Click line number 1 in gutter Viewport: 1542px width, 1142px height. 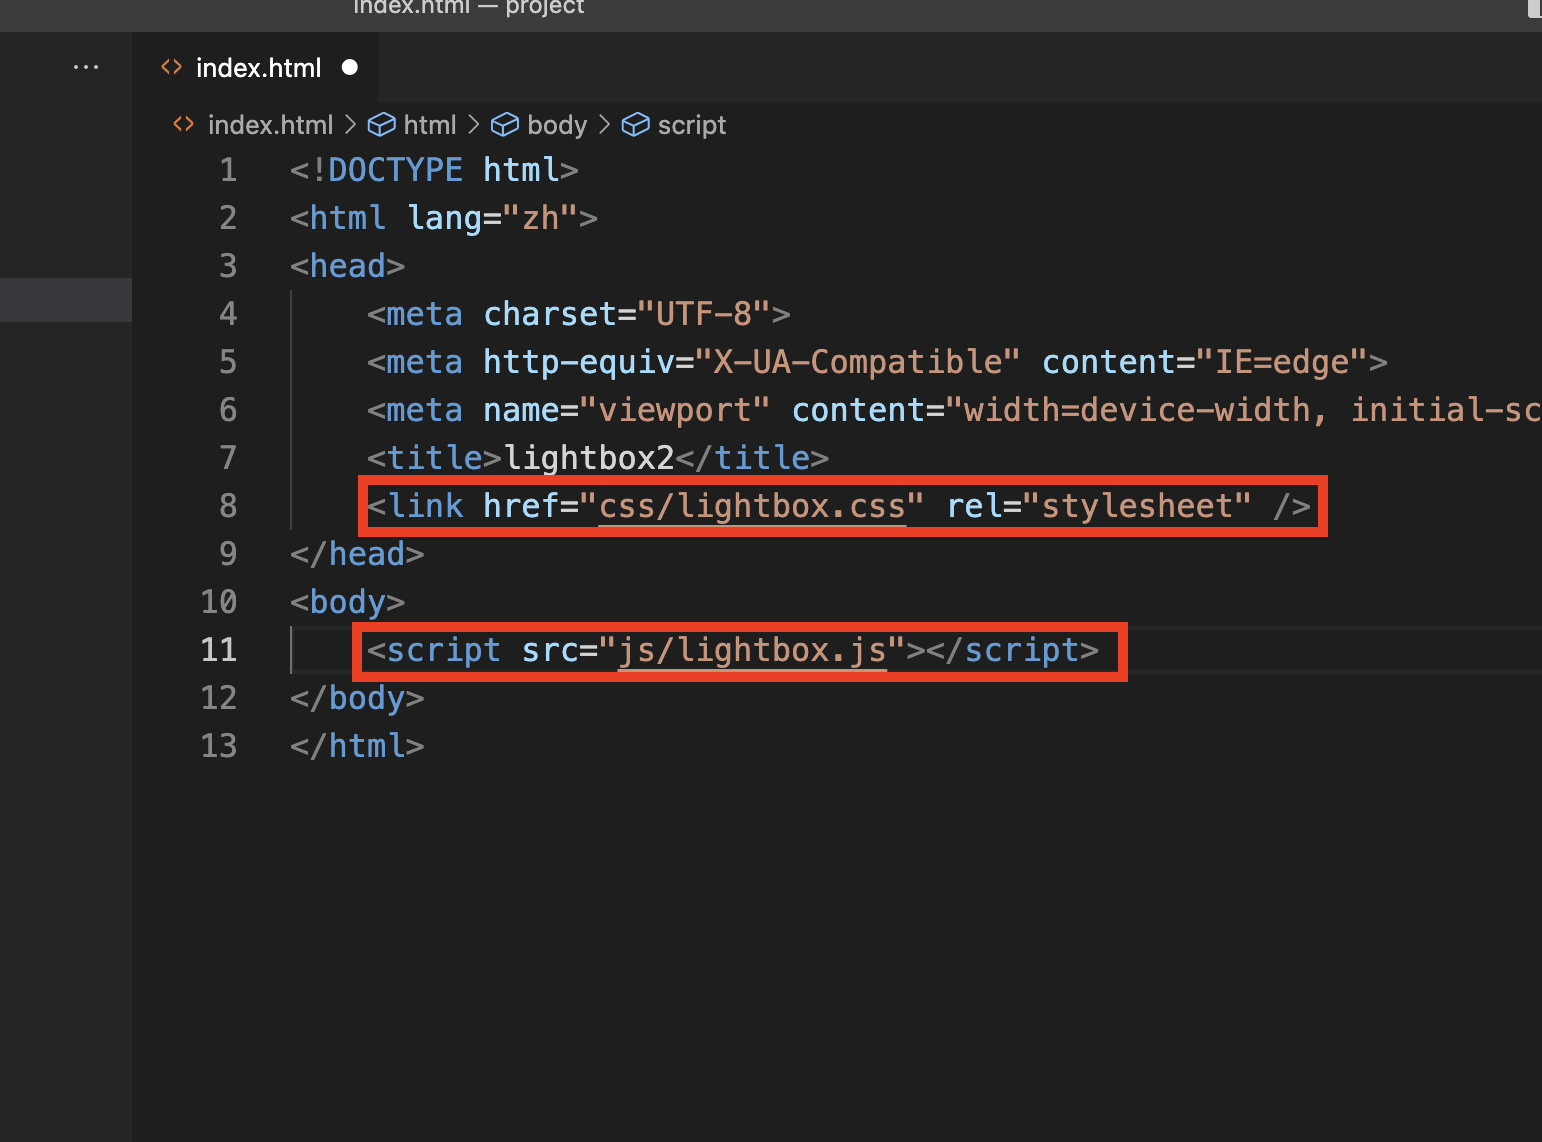(229, 170)
